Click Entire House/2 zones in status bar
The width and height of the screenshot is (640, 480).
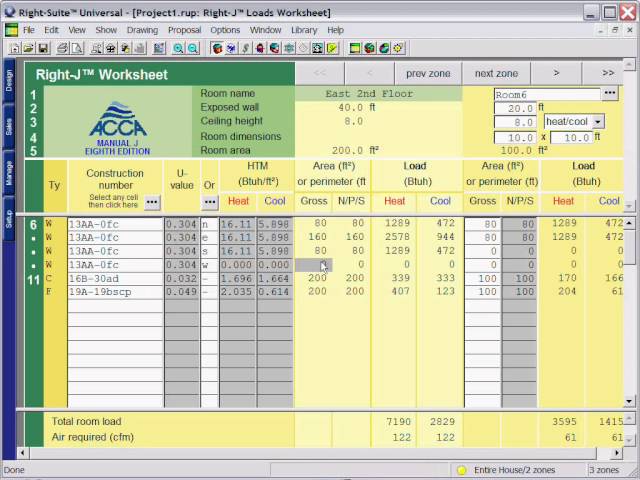point(514,470)
